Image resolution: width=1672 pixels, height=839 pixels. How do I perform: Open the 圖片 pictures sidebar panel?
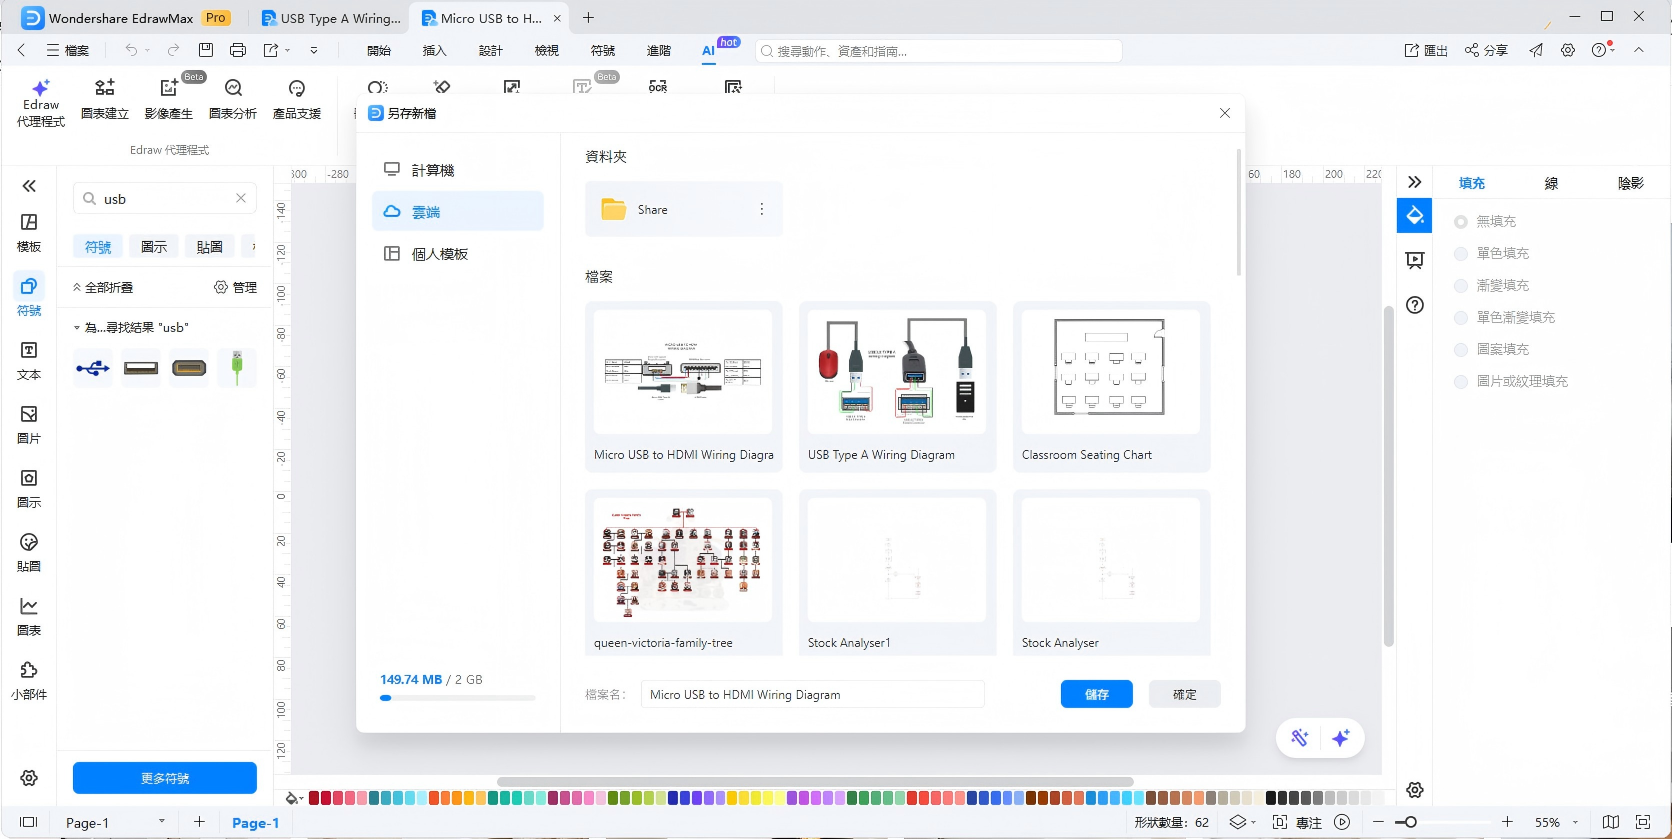pos(29,424)
